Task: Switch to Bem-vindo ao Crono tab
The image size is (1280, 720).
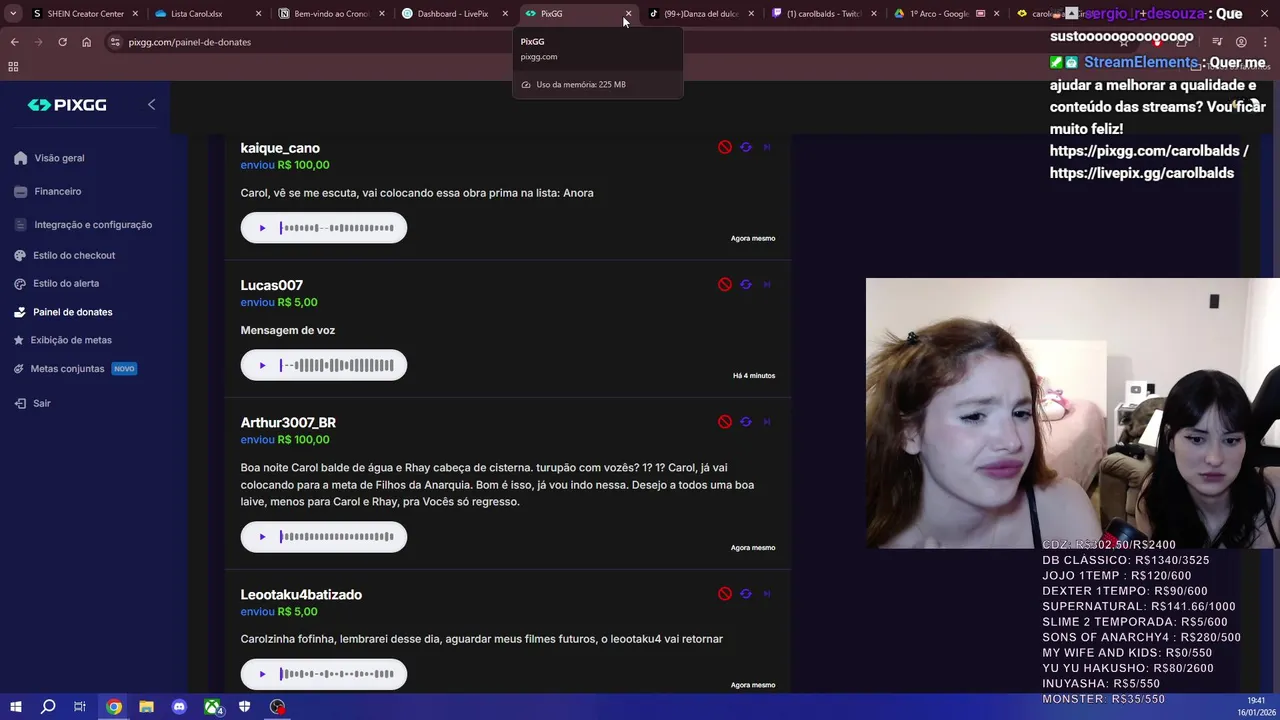Action: (x=331, y=14)
